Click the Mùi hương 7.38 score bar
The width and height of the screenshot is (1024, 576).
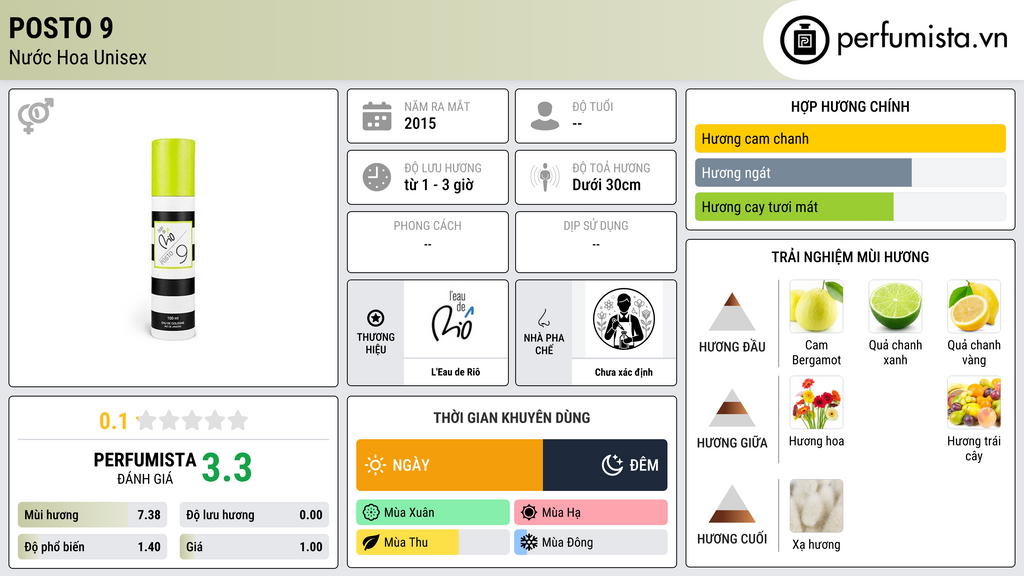click(x=92, y=515)
